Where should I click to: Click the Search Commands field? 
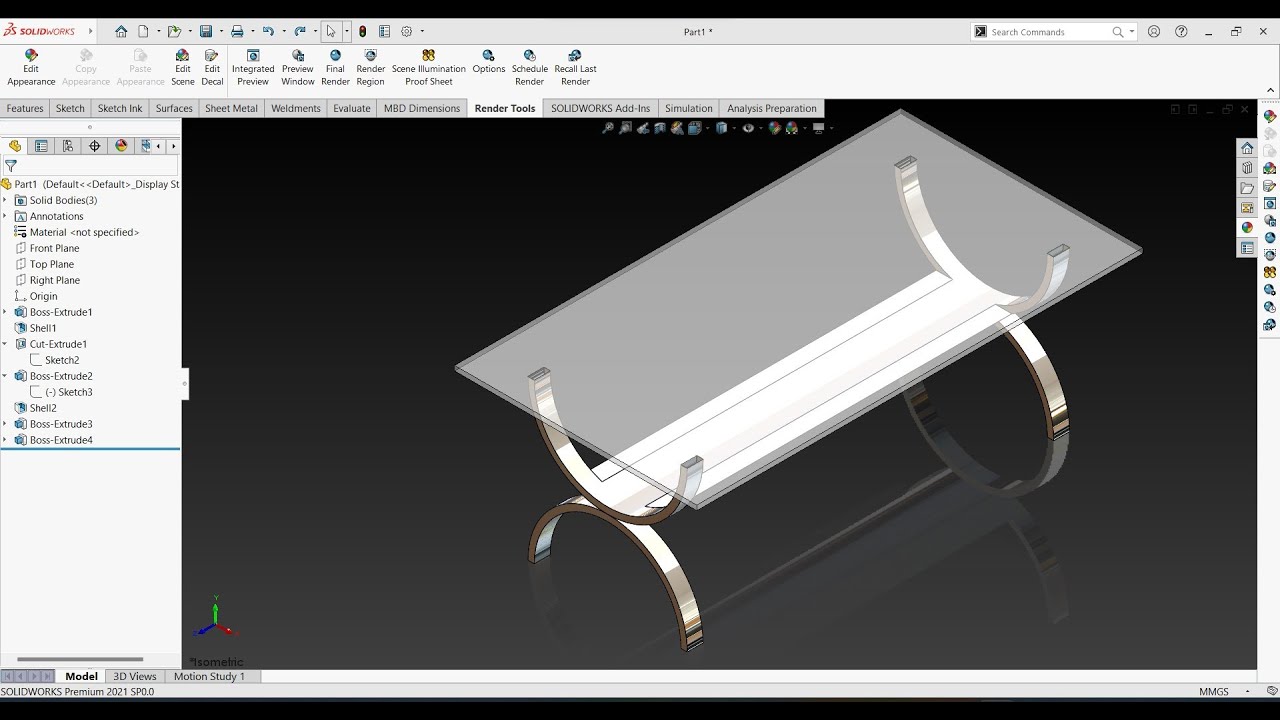click(1049, 32)
